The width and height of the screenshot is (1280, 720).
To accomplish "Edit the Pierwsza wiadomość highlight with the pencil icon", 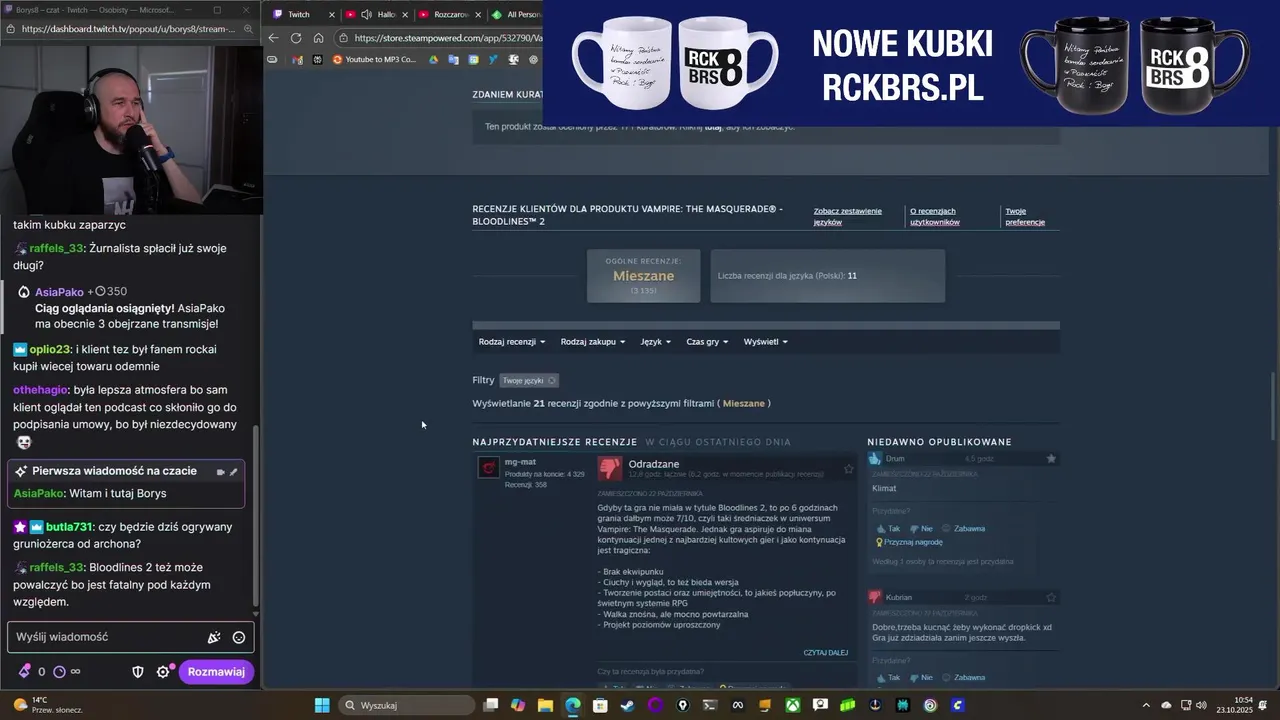I will coord(233,472).
